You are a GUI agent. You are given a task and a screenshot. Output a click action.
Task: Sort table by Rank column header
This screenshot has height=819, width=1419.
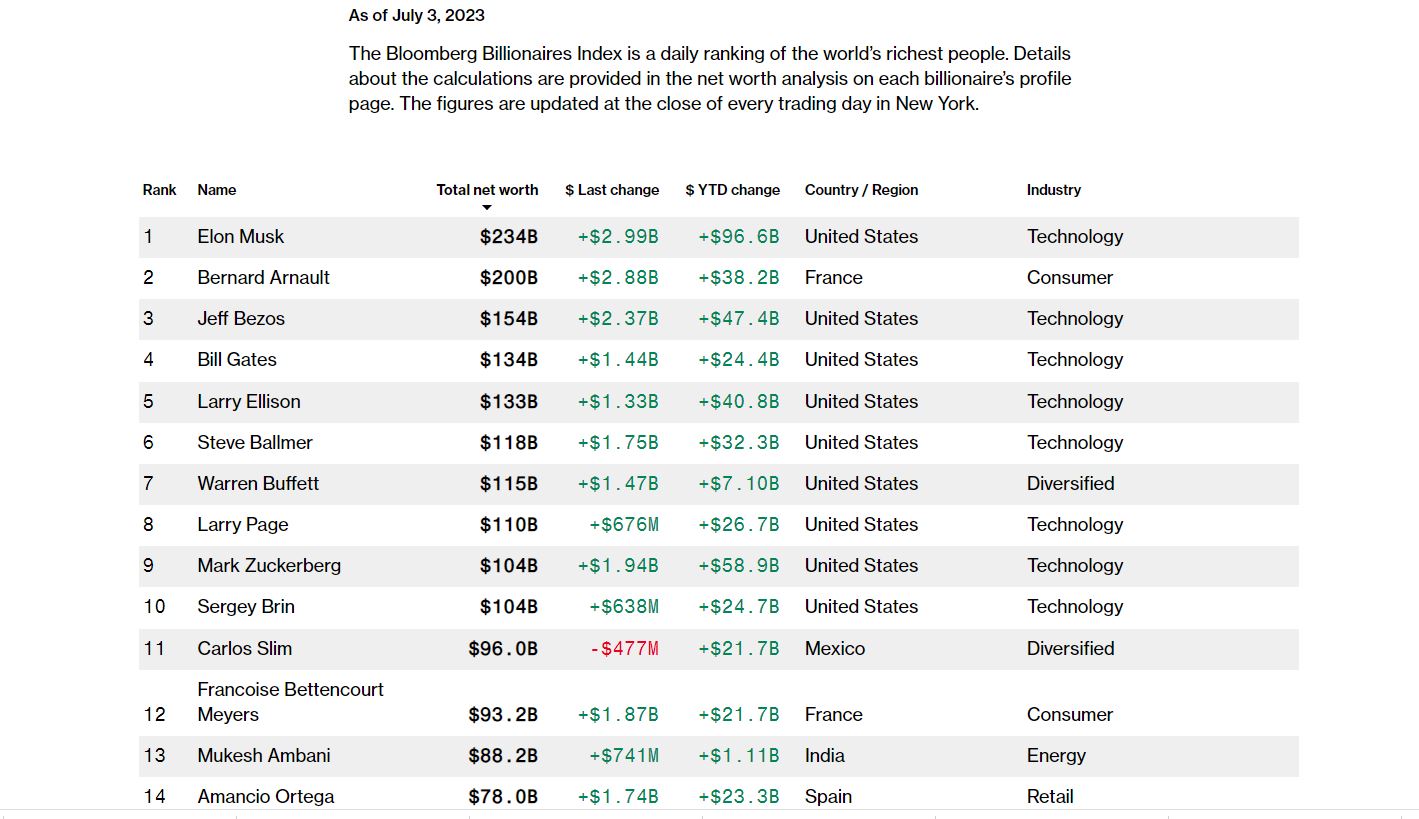tap(159, 190)
